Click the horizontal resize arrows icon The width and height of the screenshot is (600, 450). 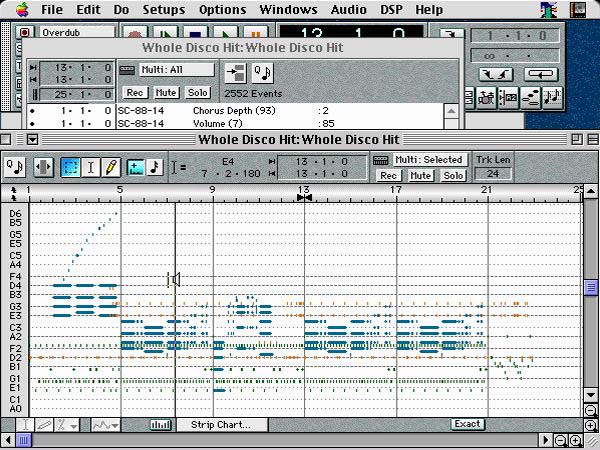43,167
